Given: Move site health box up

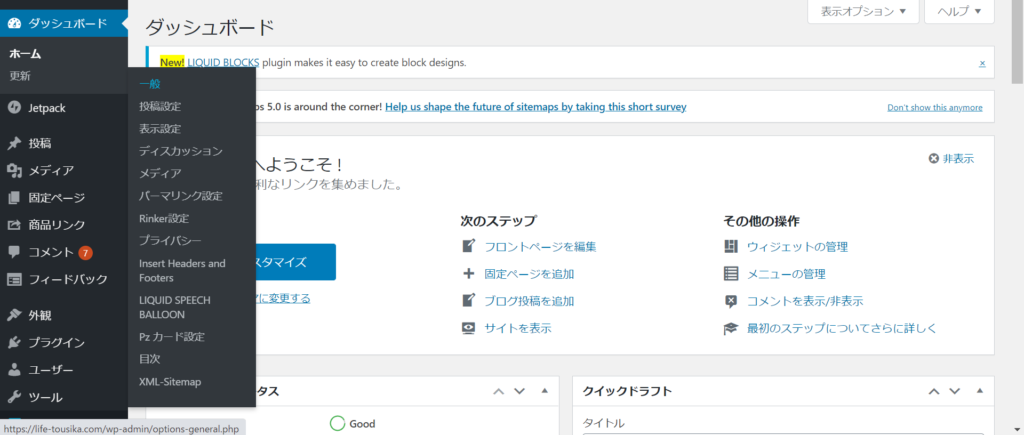Looking at the screenshot, I should 498,391.
